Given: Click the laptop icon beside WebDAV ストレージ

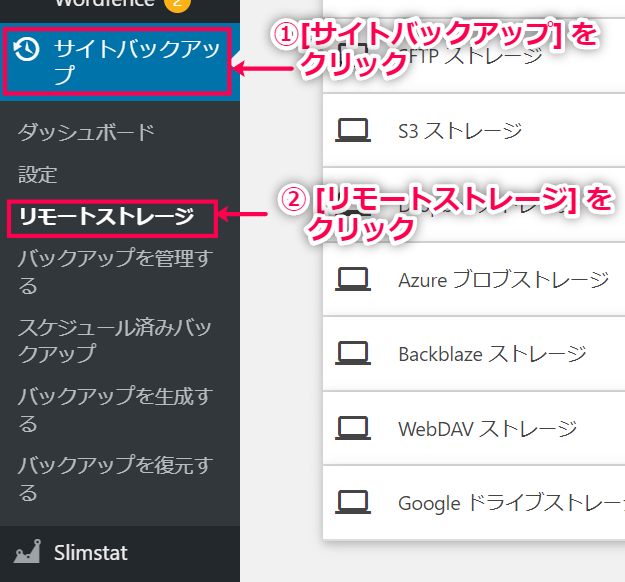Looking at the screenshot, I should [x=353, y=428].
